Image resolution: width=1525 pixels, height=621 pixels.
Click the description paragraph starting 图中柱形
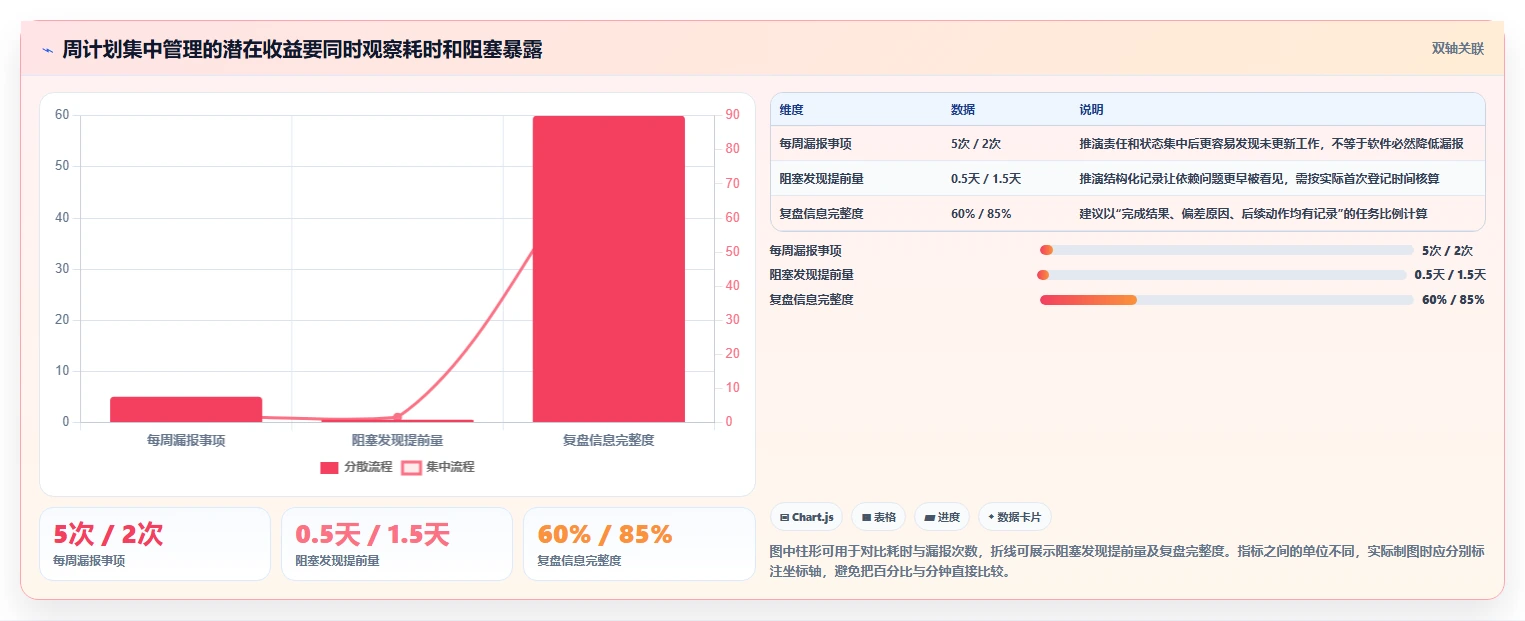[x=1127, y=562]
